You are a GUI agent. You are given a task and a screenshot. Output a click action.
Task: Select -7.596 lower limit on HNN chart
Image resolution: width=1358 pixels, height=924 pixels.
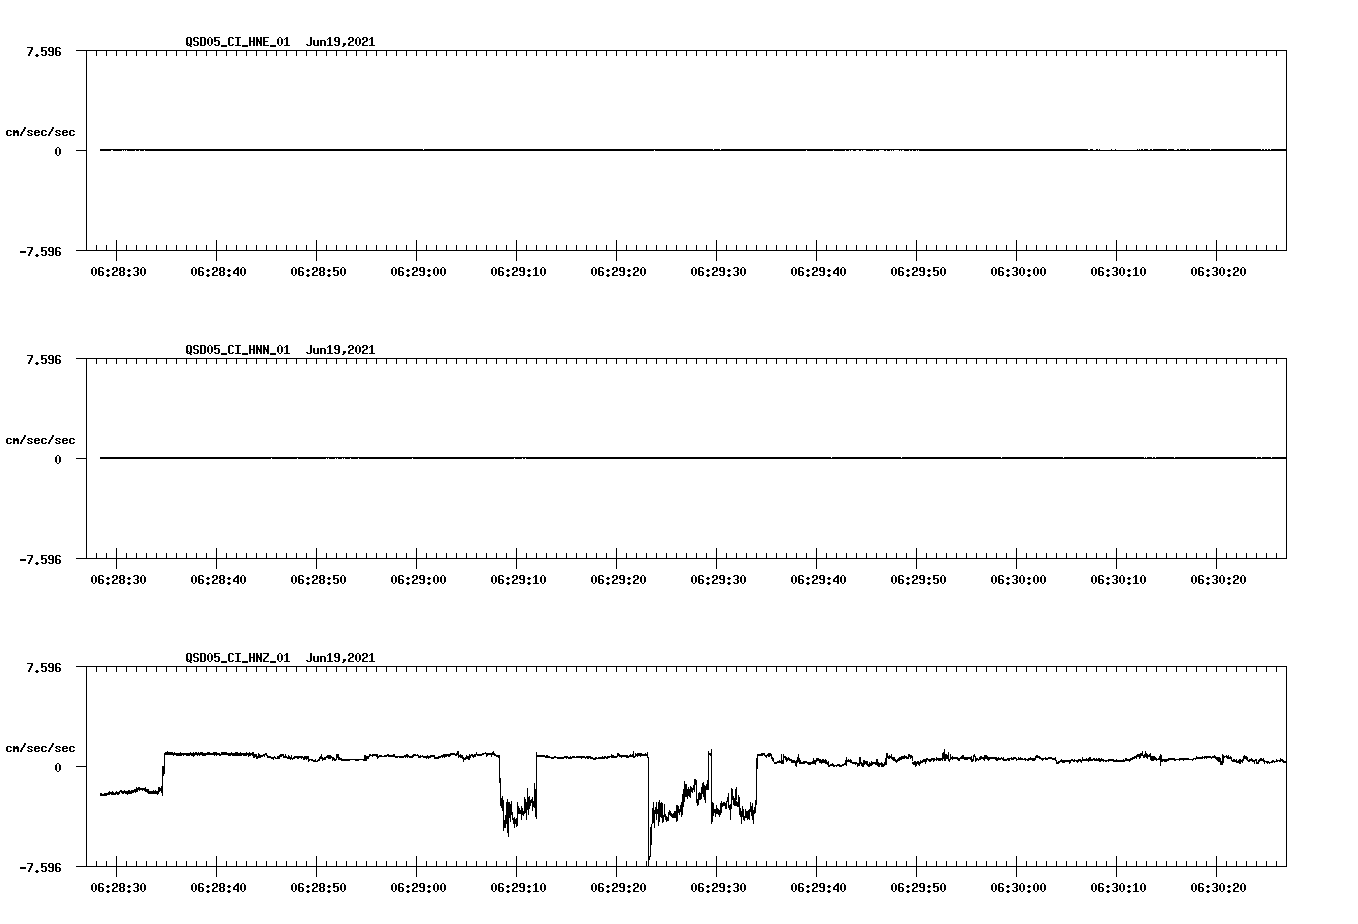41,560
